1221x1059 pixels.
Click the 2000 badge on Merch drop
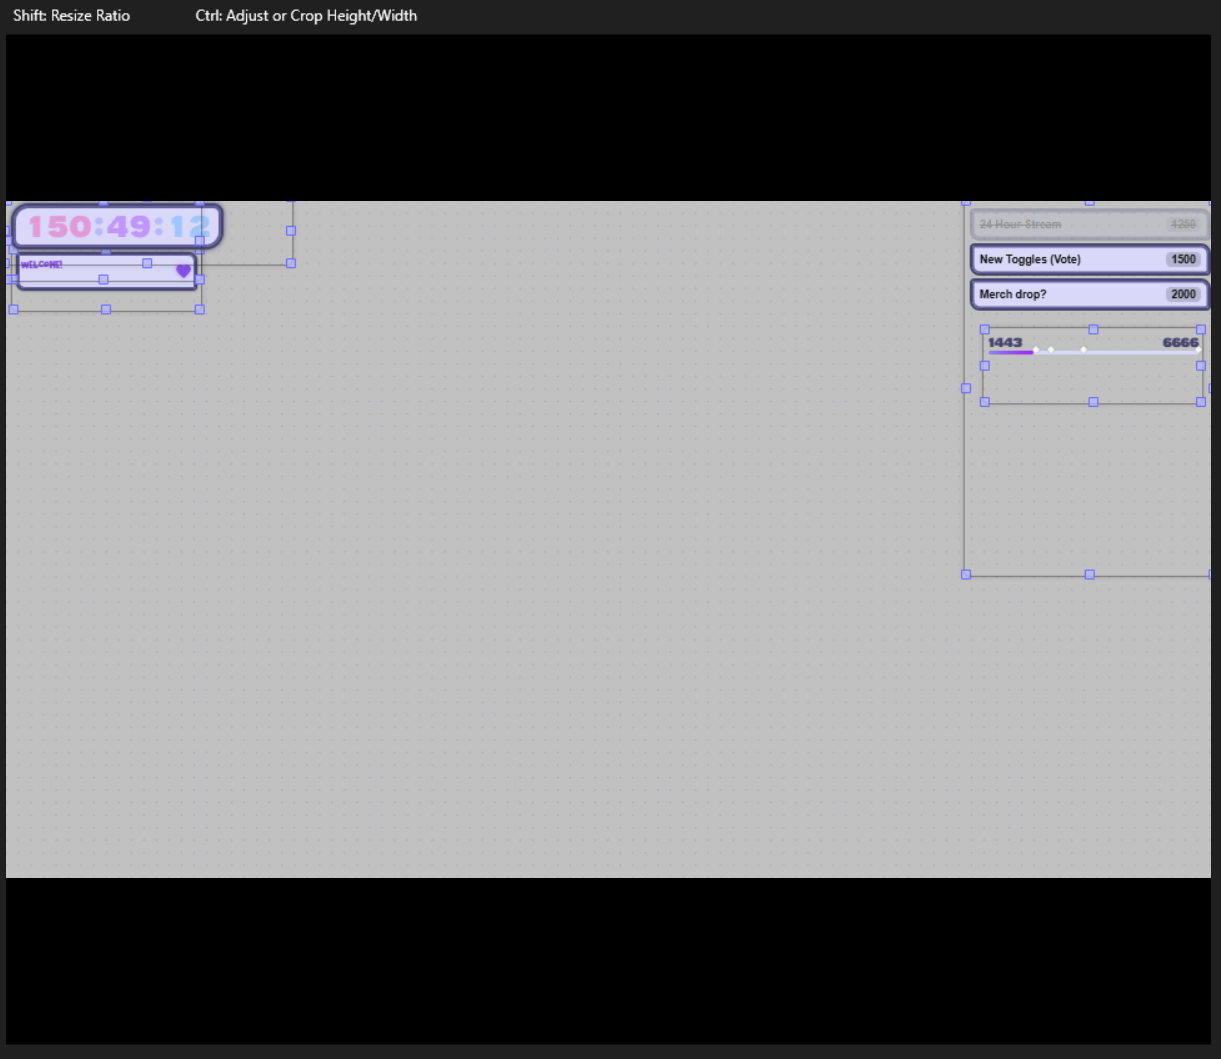pos(1183,294)
